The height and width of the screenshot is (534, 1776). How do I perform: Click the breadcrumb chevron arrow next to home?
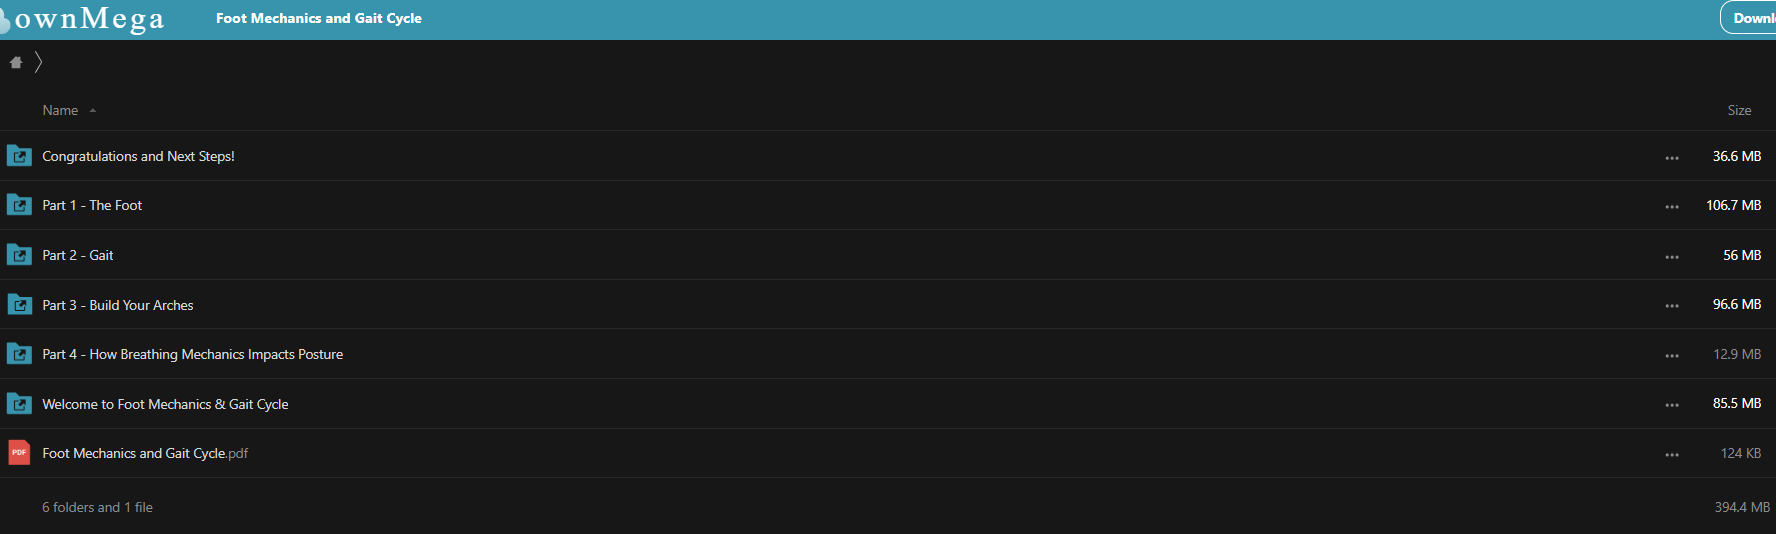point(38,62)
